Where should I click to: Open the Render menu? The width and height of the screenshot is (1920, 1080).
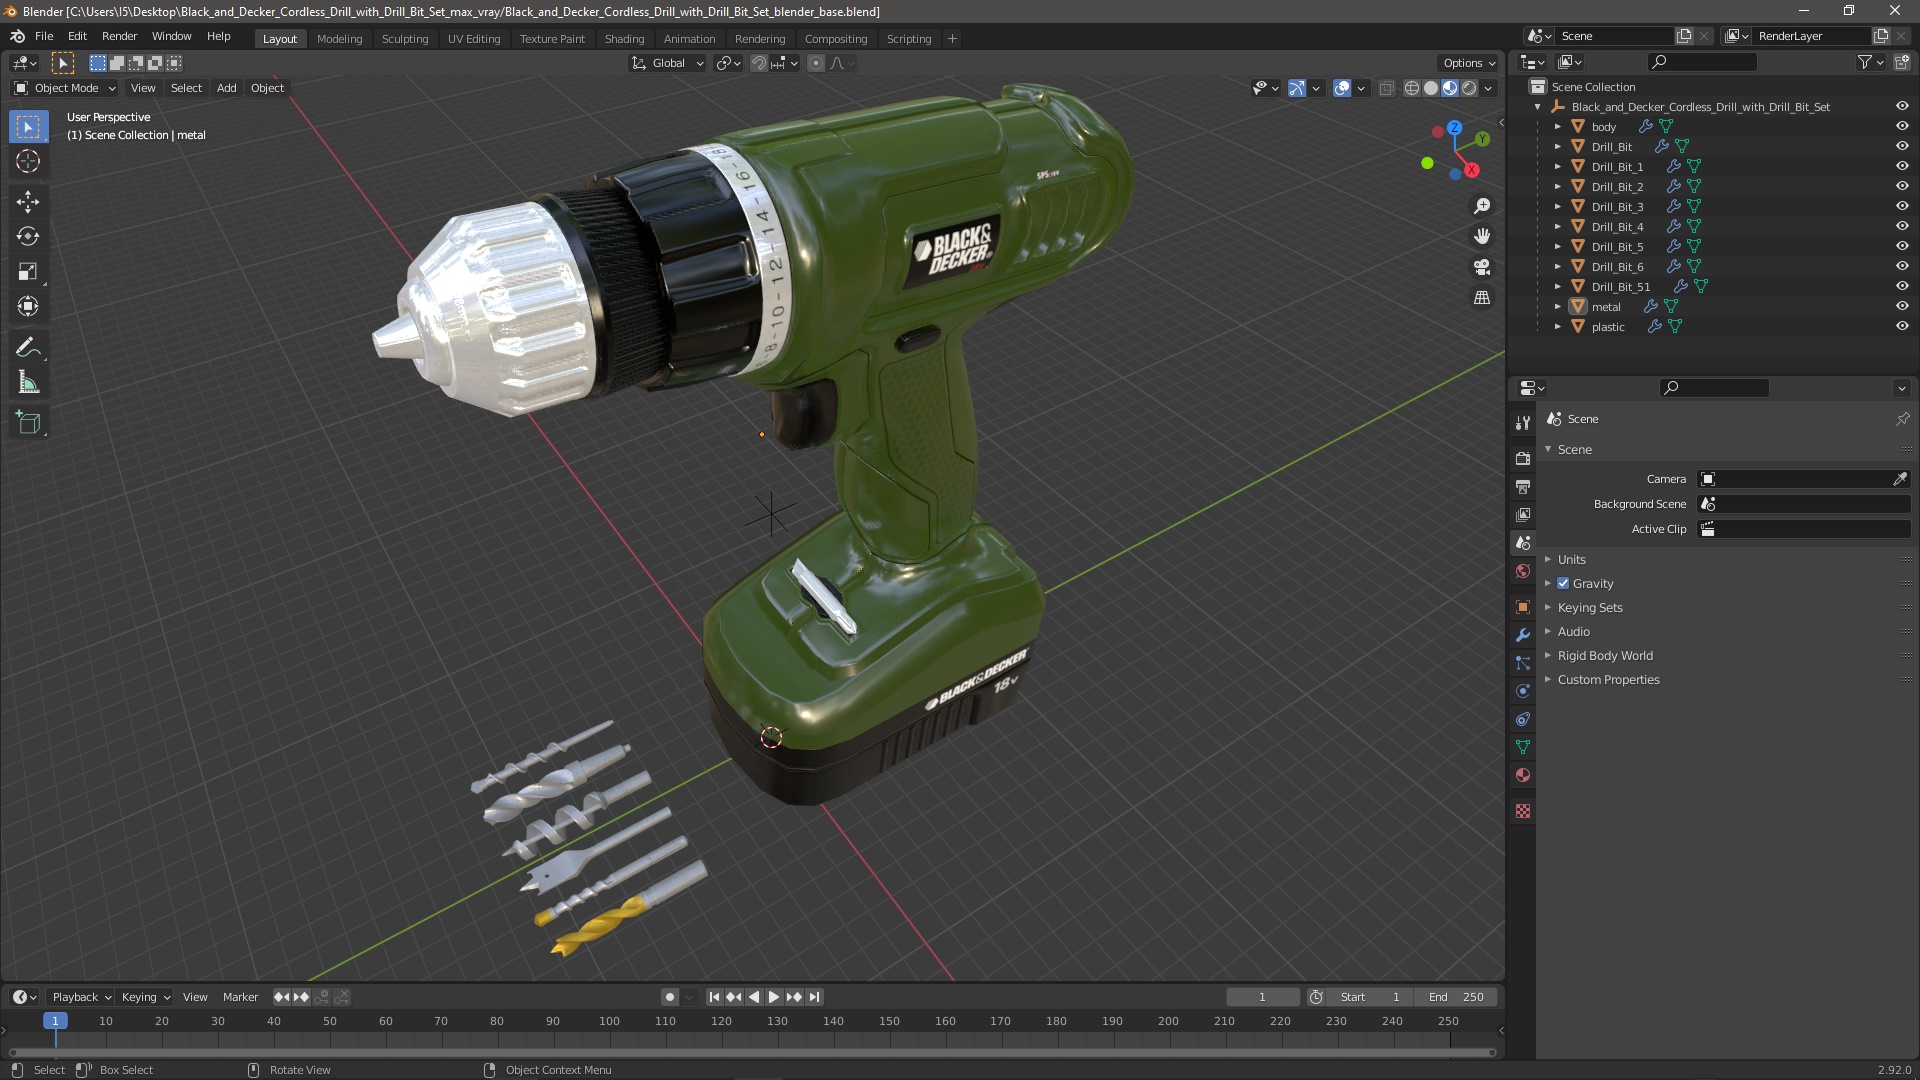click(119, 36)
